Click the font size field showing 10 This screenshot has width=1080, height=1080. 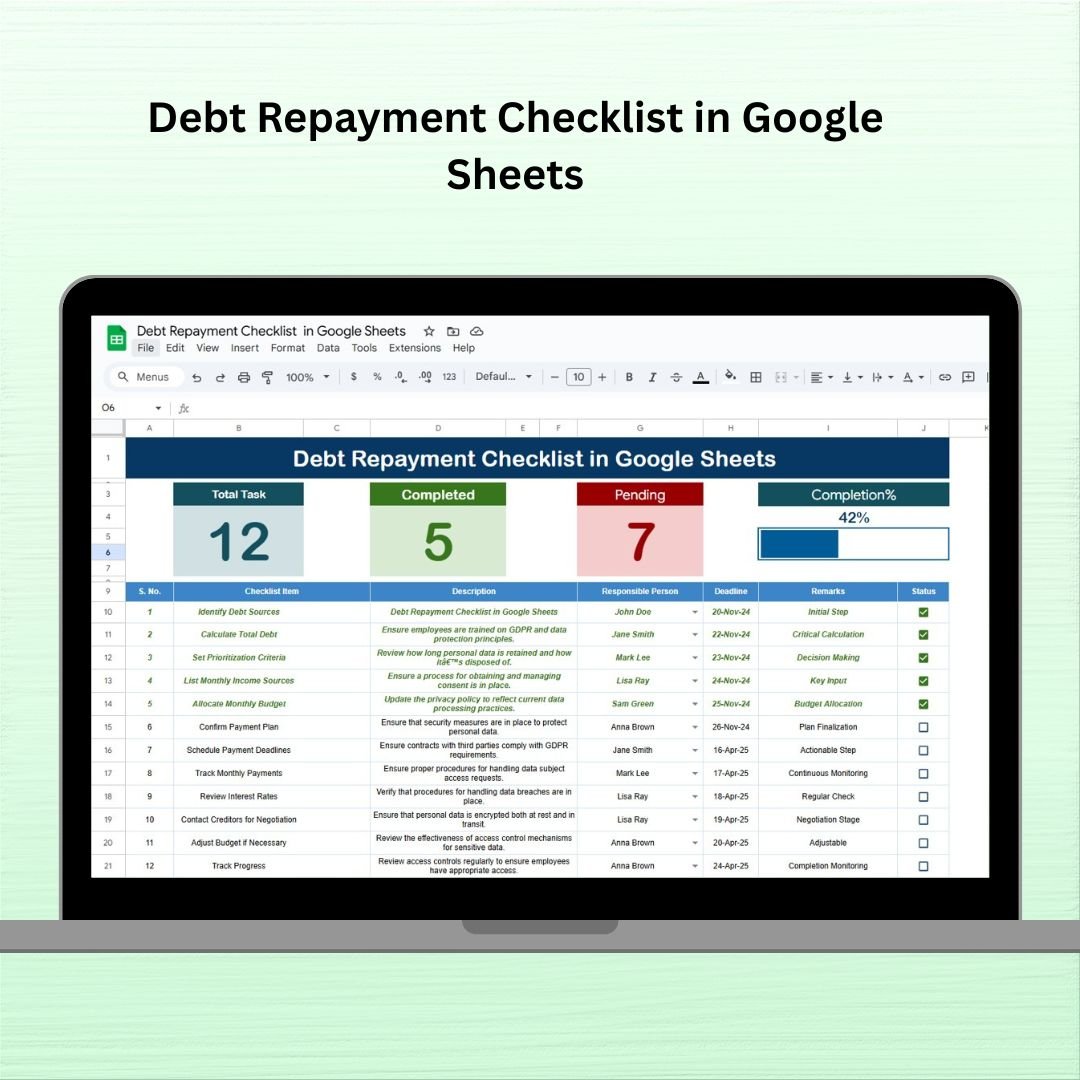[x=579, y=377]
